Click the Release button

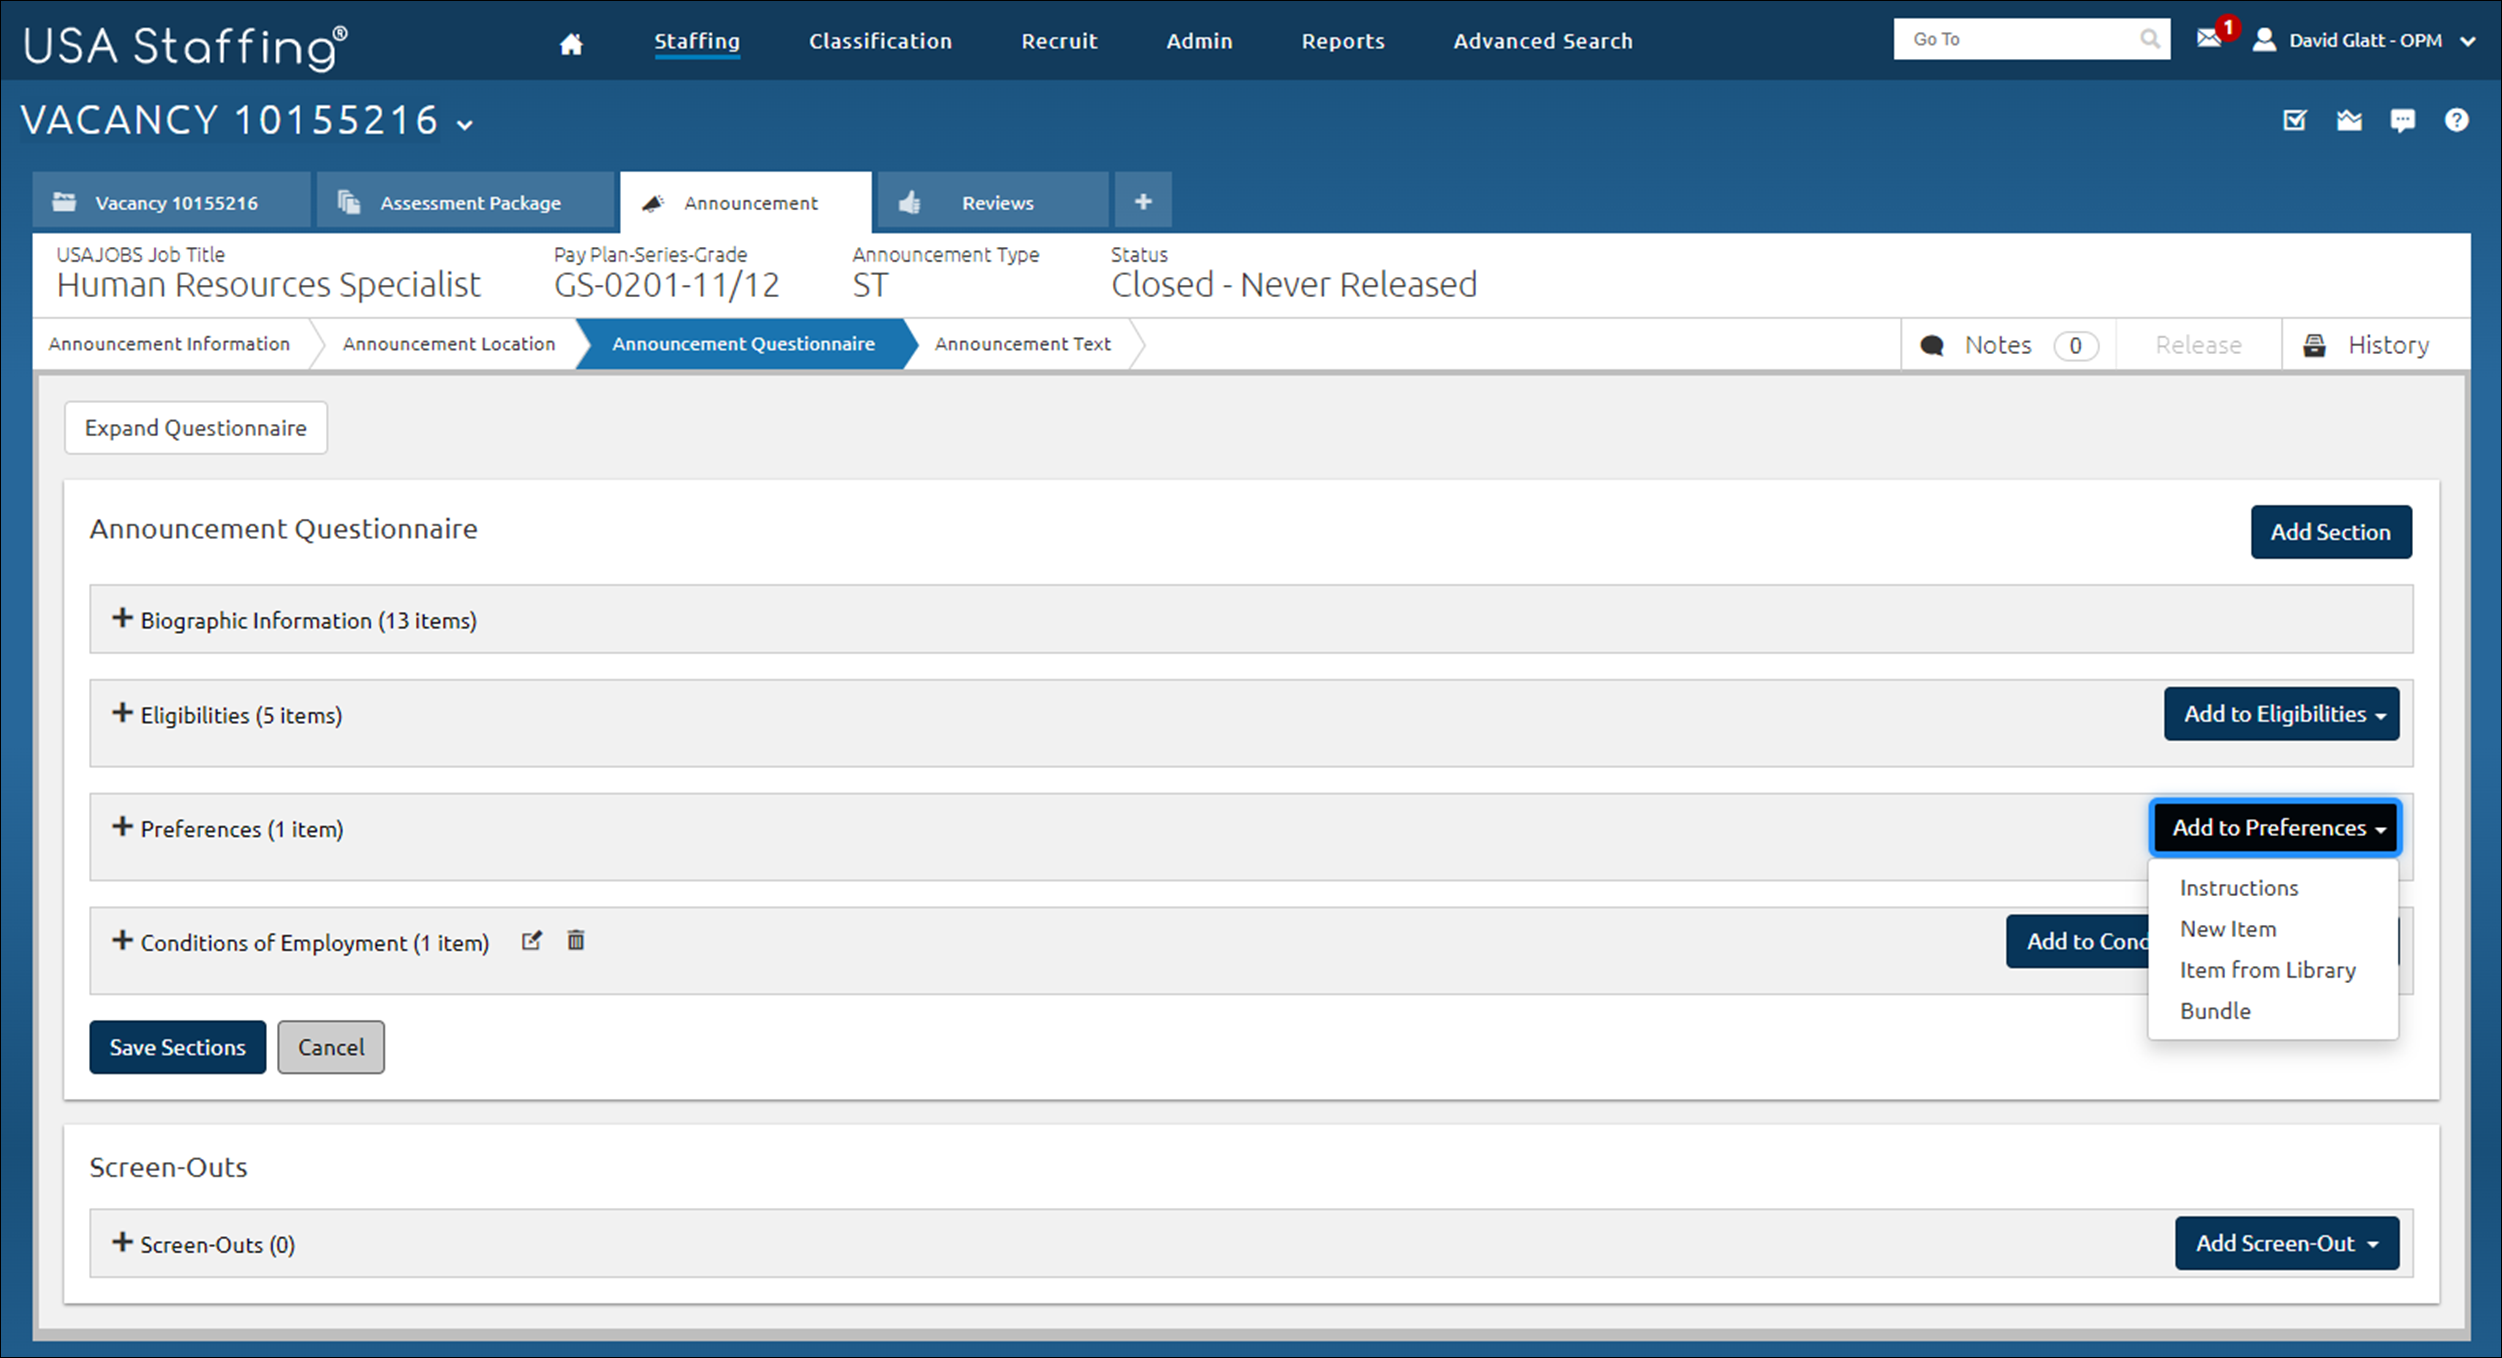point(2198,345)
